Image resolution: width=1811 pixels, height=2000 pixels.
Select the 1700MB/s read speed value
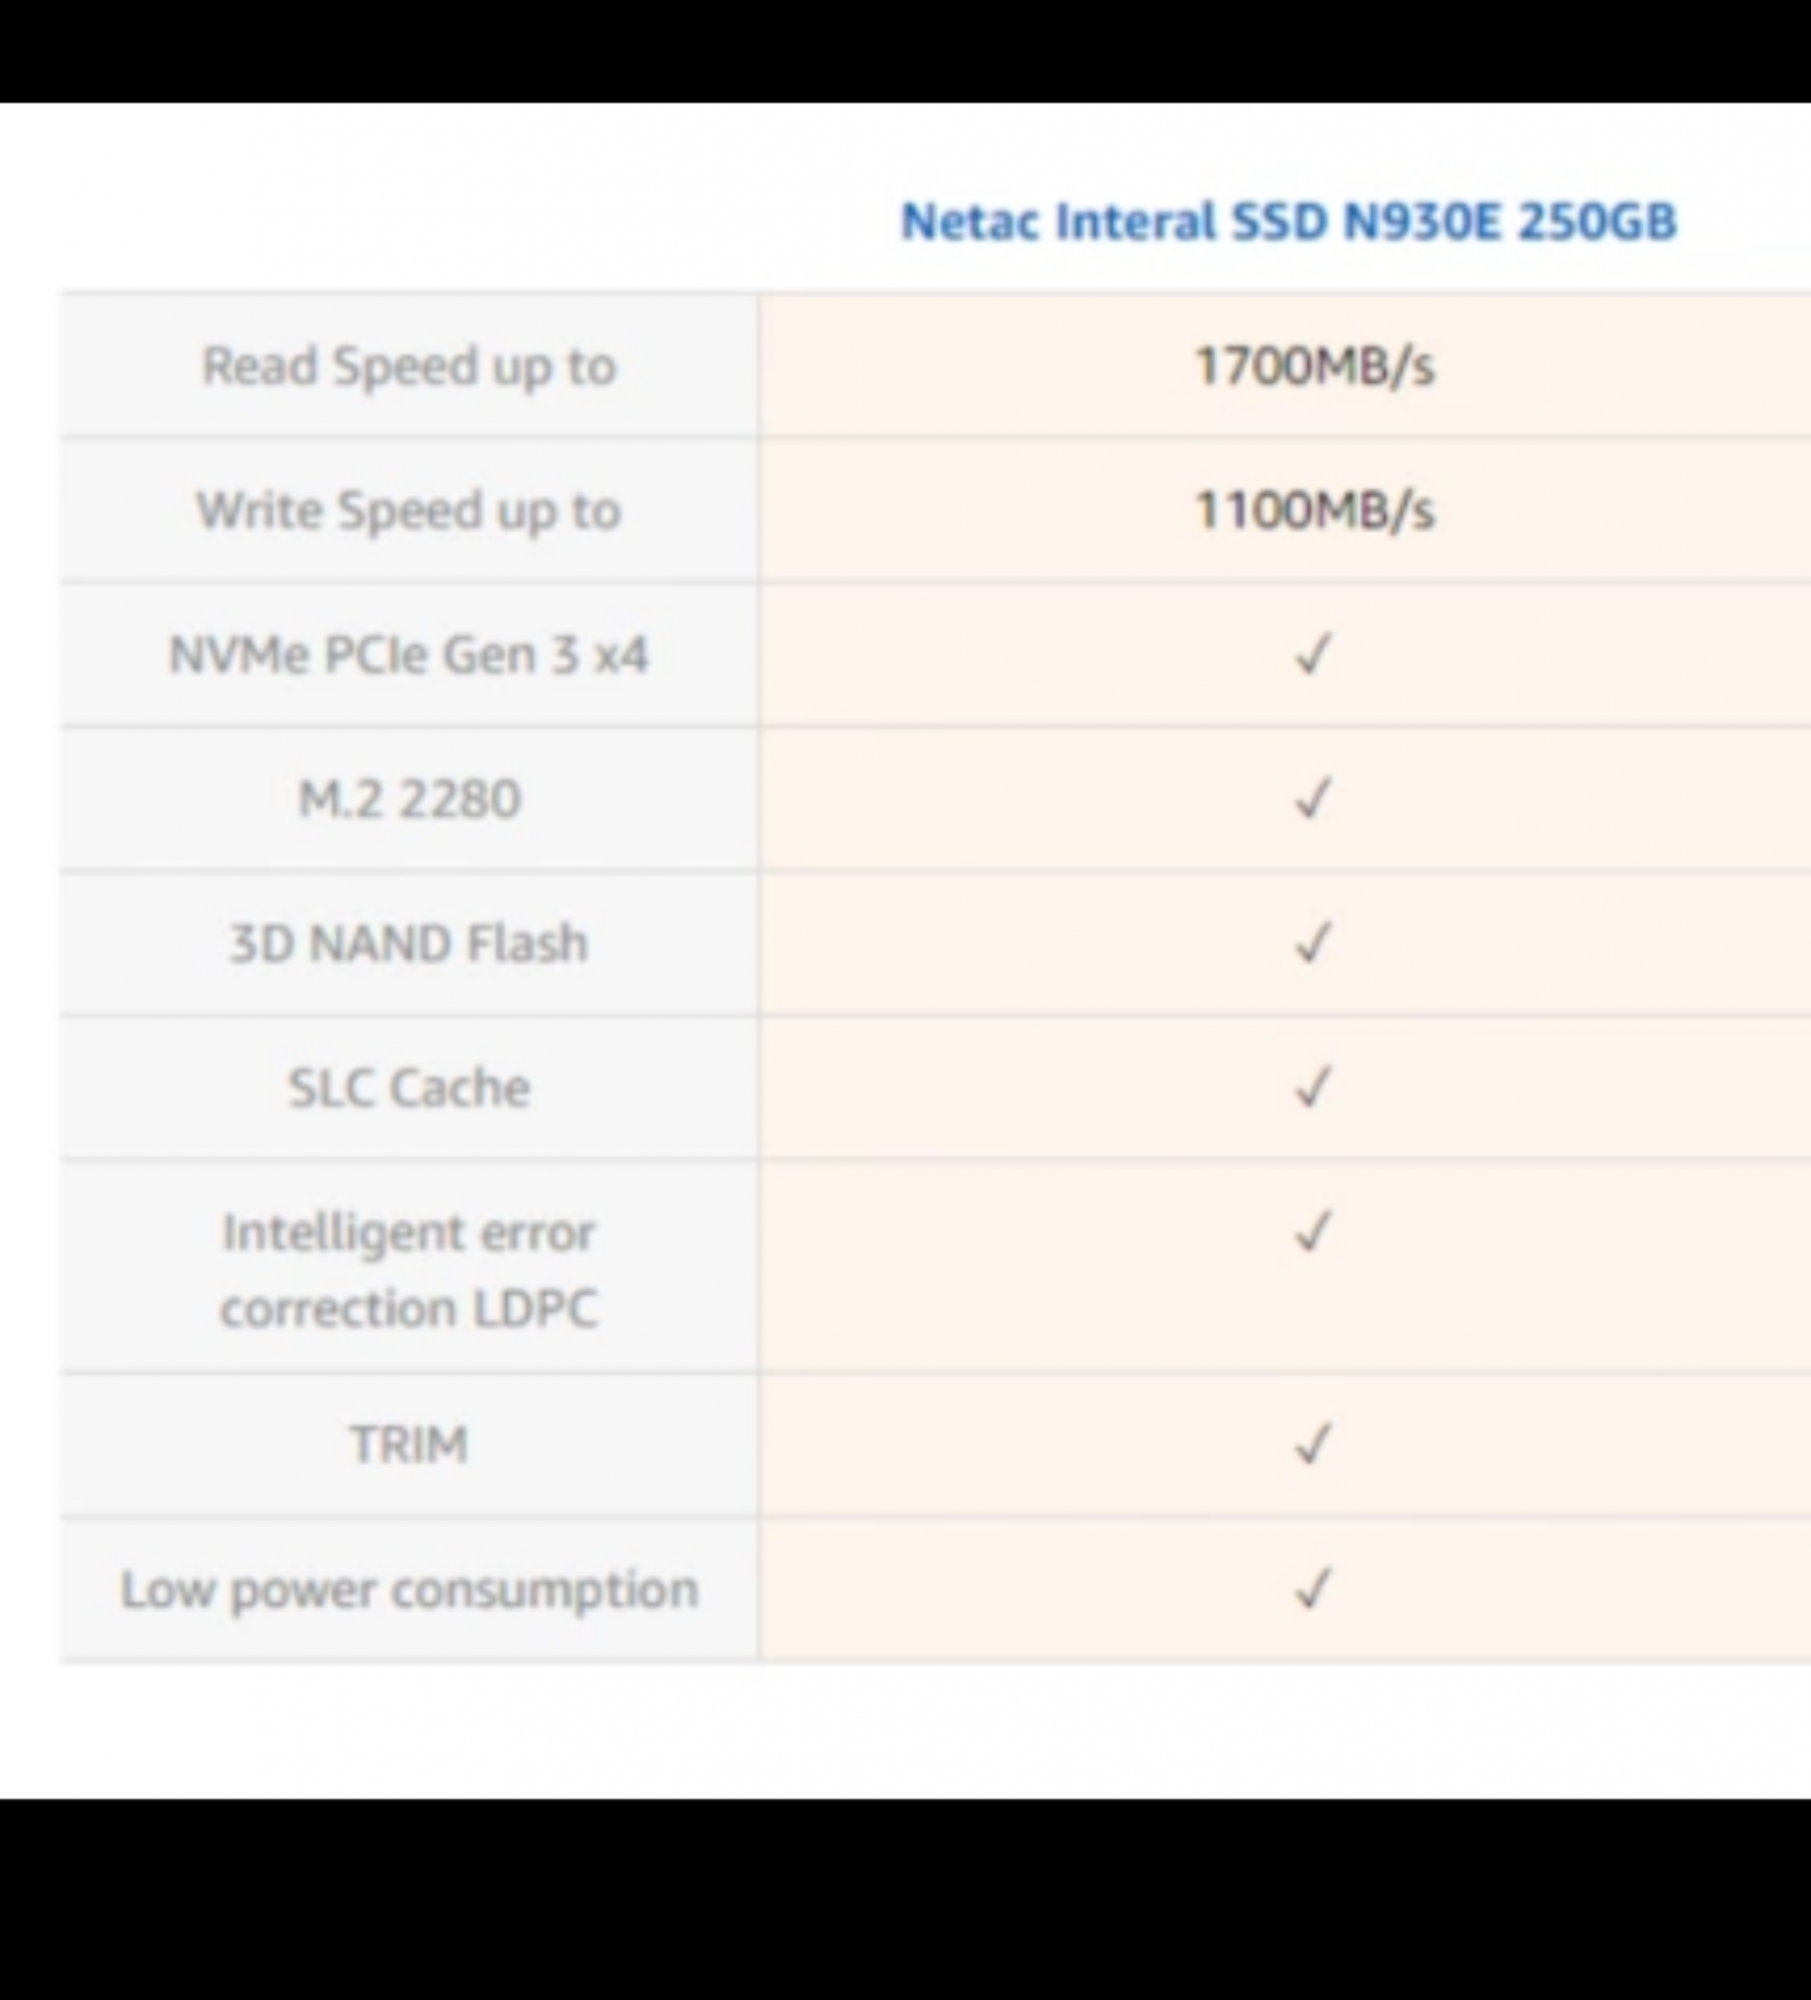click(1314, 366)
